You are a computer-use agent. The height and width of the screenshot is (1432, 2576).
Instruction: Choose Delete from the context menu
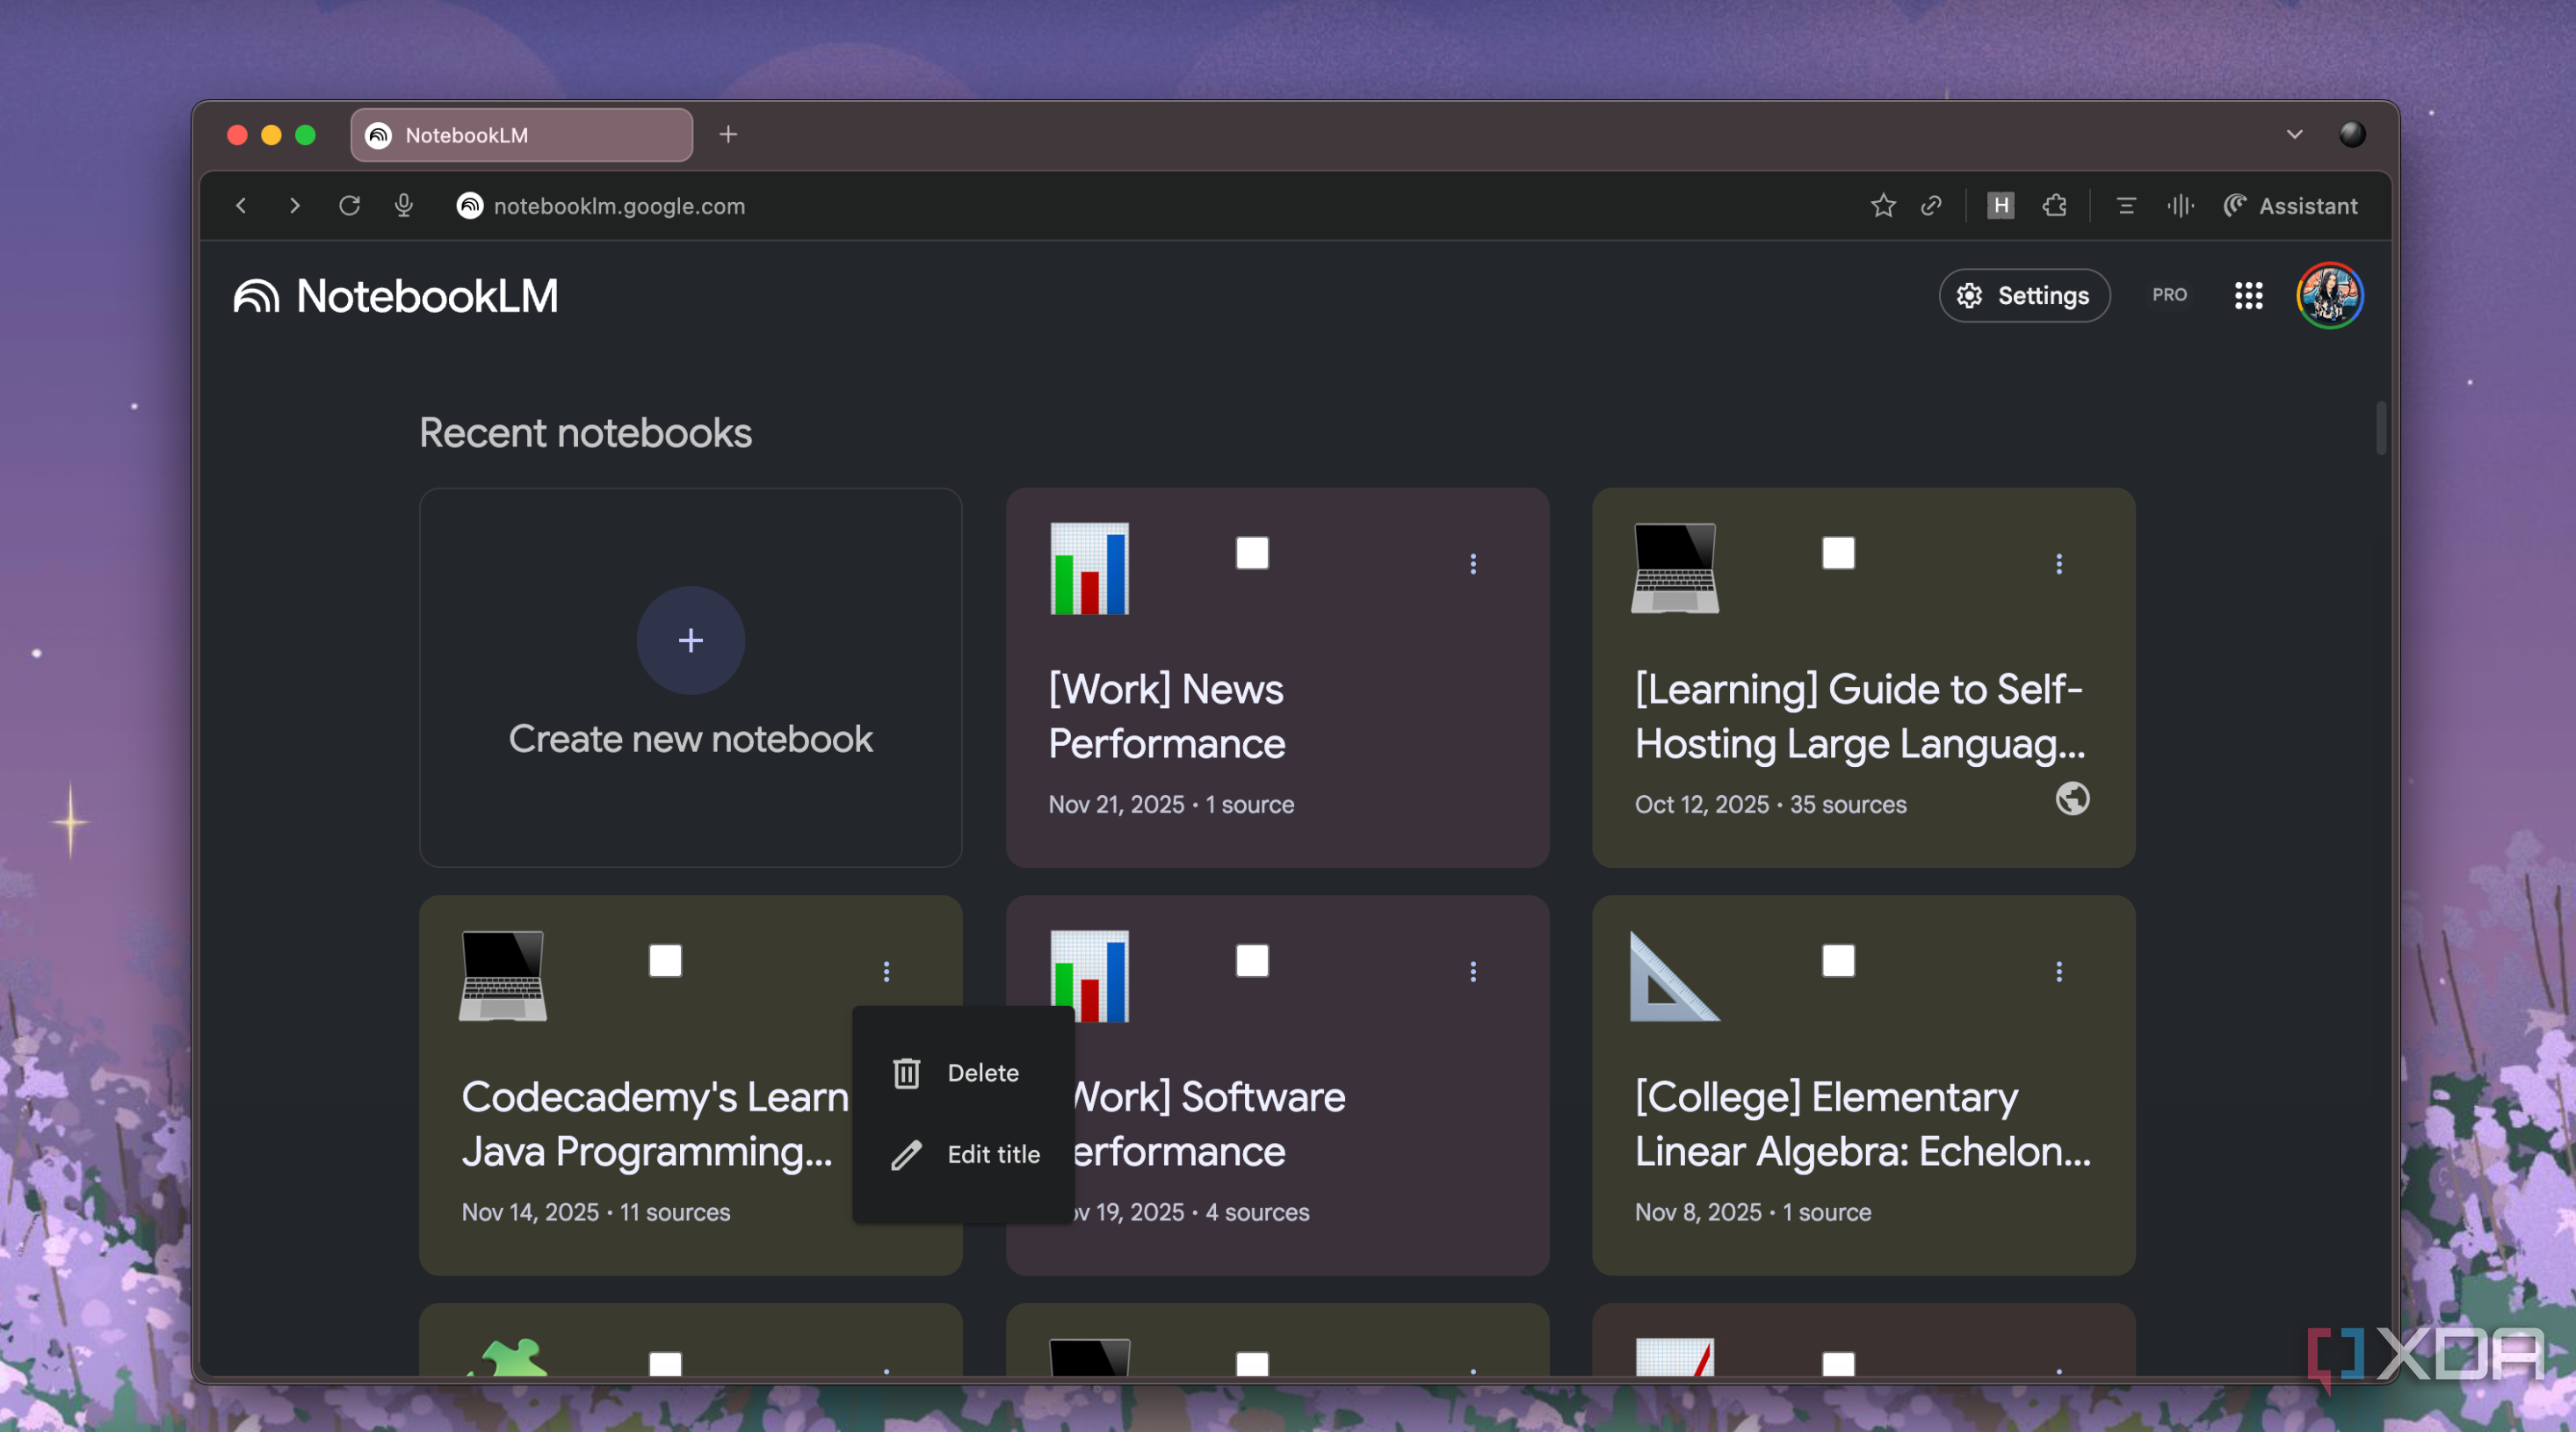coord(963,1073)
